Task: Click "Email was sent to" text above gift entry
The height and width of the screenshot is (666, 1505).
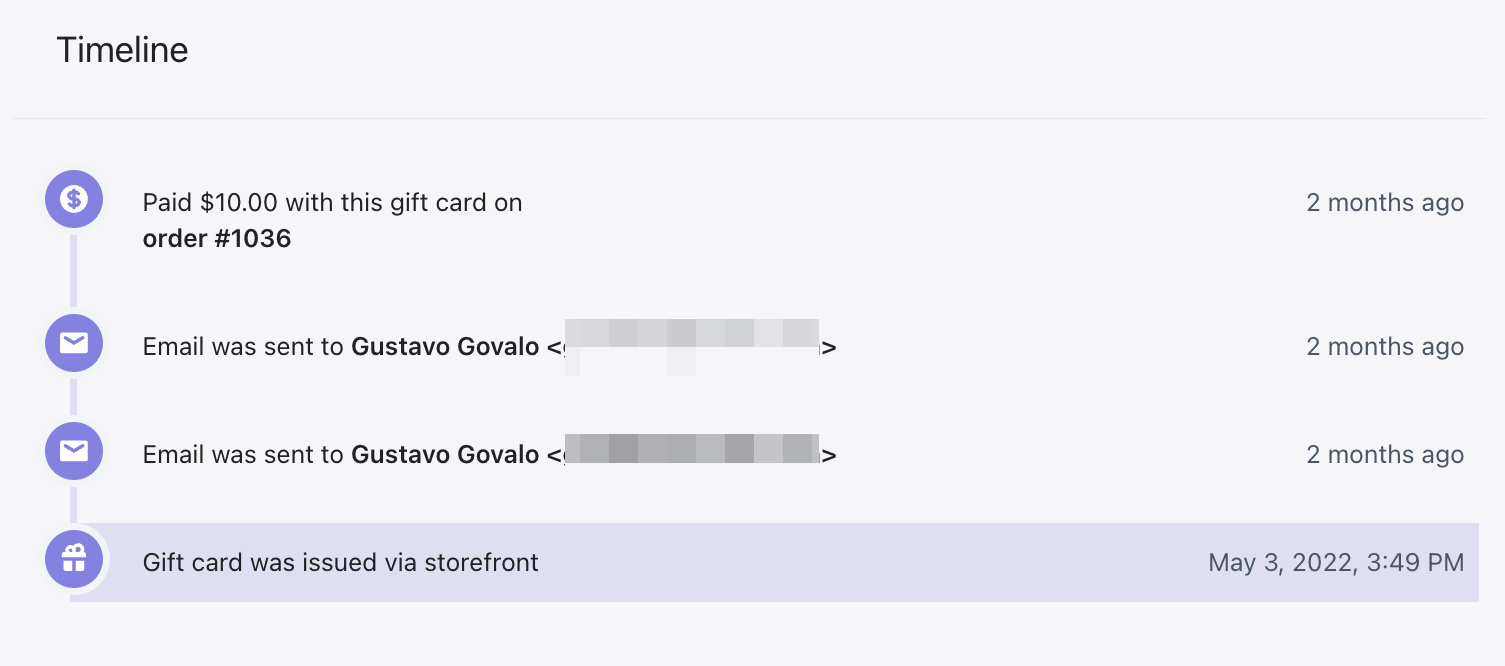Action: click(x=244, y=455)
